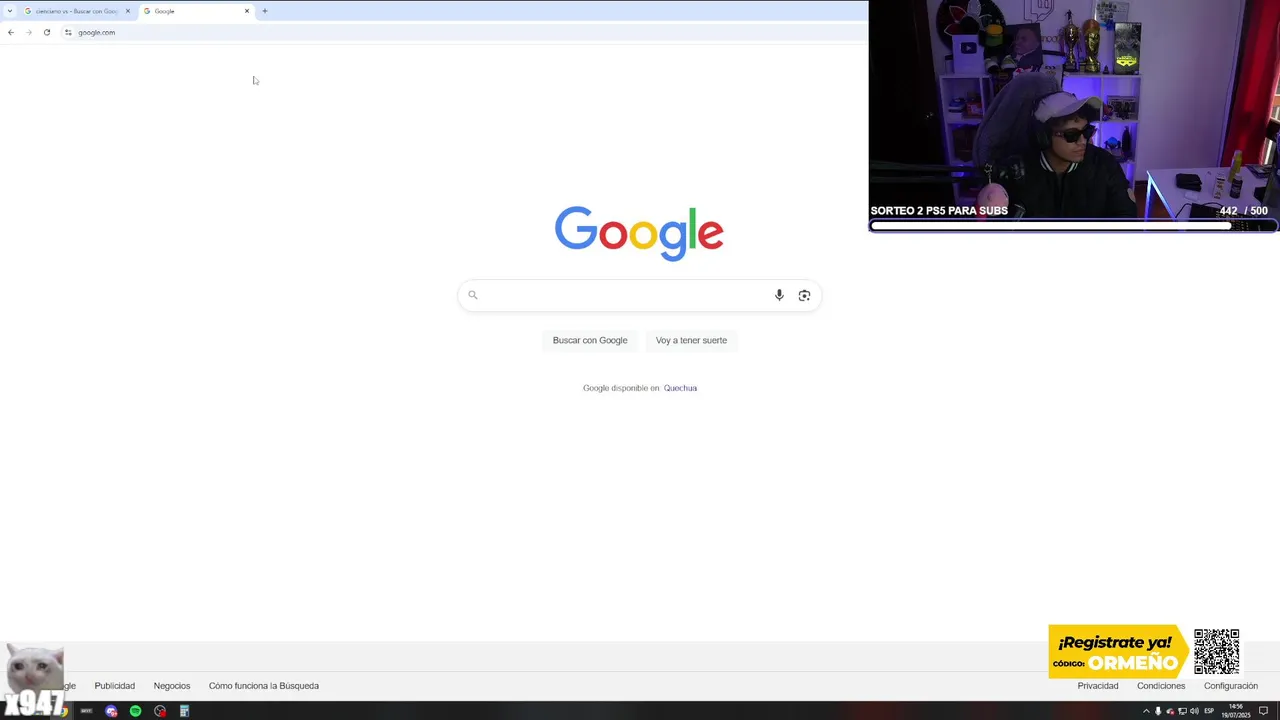Click the 'Buscar con Google' button

[x=590, y=340]
